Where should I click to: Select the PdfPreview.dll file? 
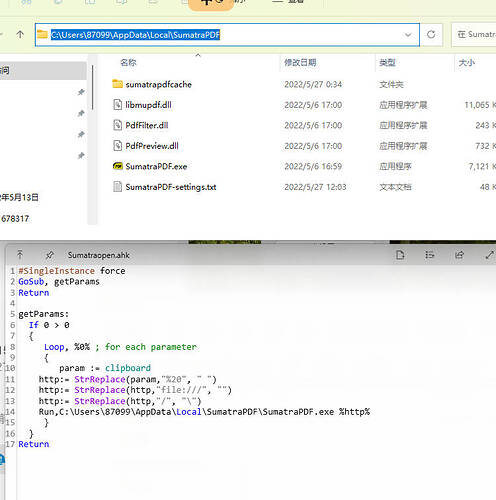tap(152, 146)
